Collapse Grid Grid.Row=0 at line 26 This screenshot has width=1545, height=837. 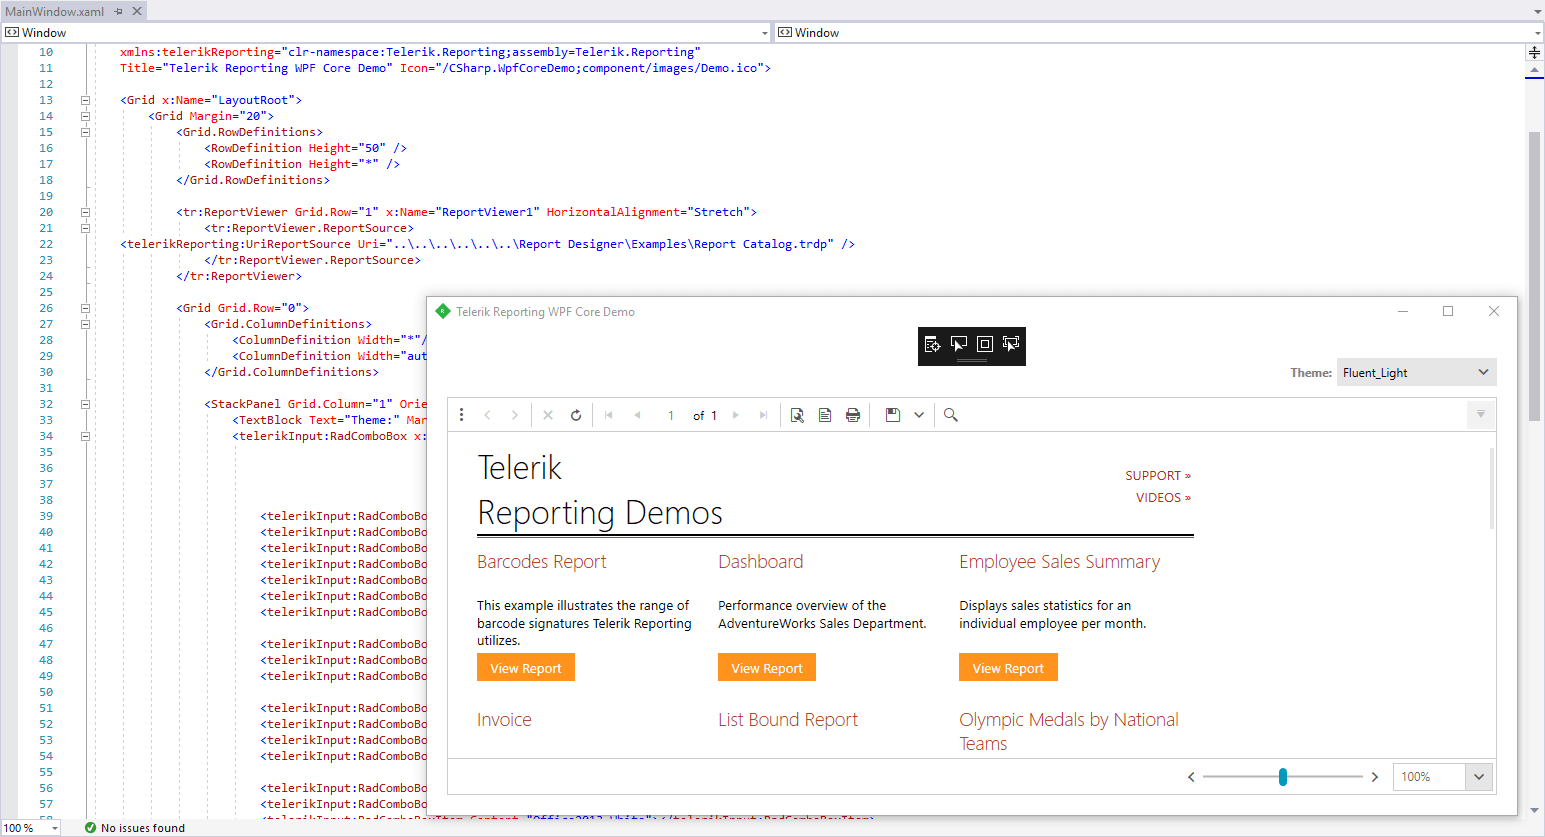click(85, 308)
